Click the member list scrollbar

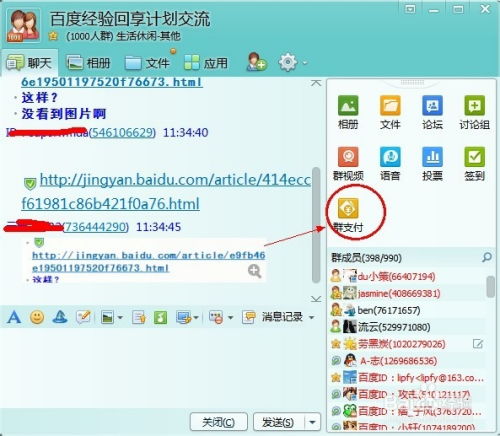click(x=490, y=287)
